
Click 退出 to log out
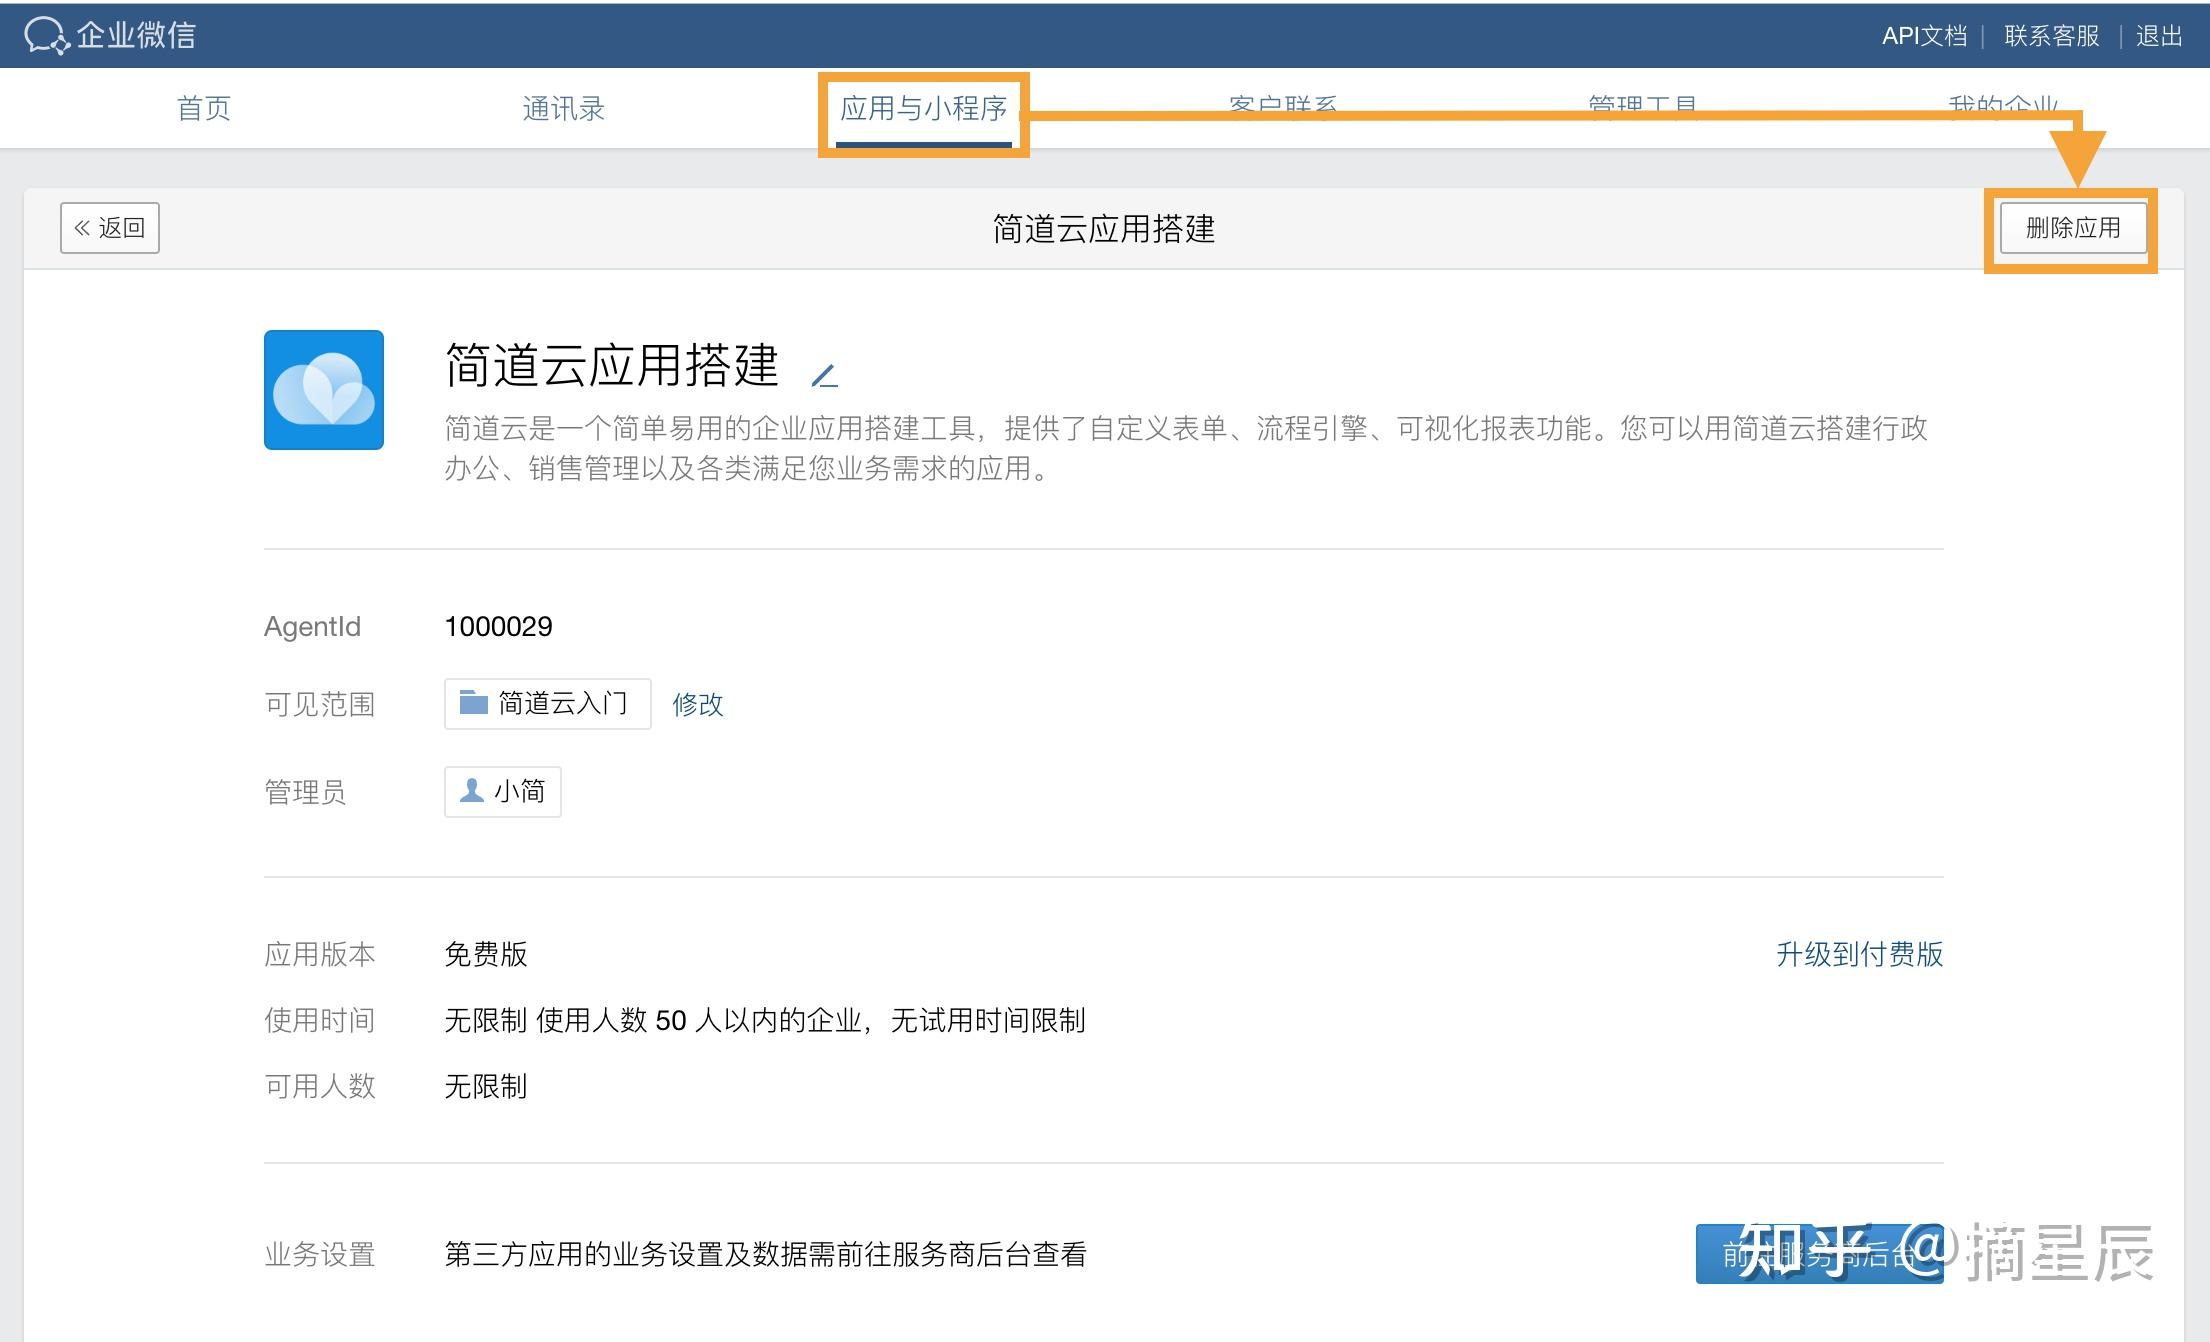pos(2158,36)
